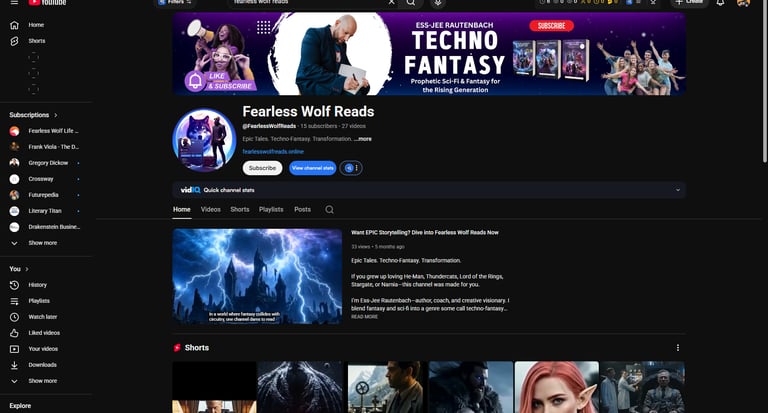Open Your videos

coord(45,349)
